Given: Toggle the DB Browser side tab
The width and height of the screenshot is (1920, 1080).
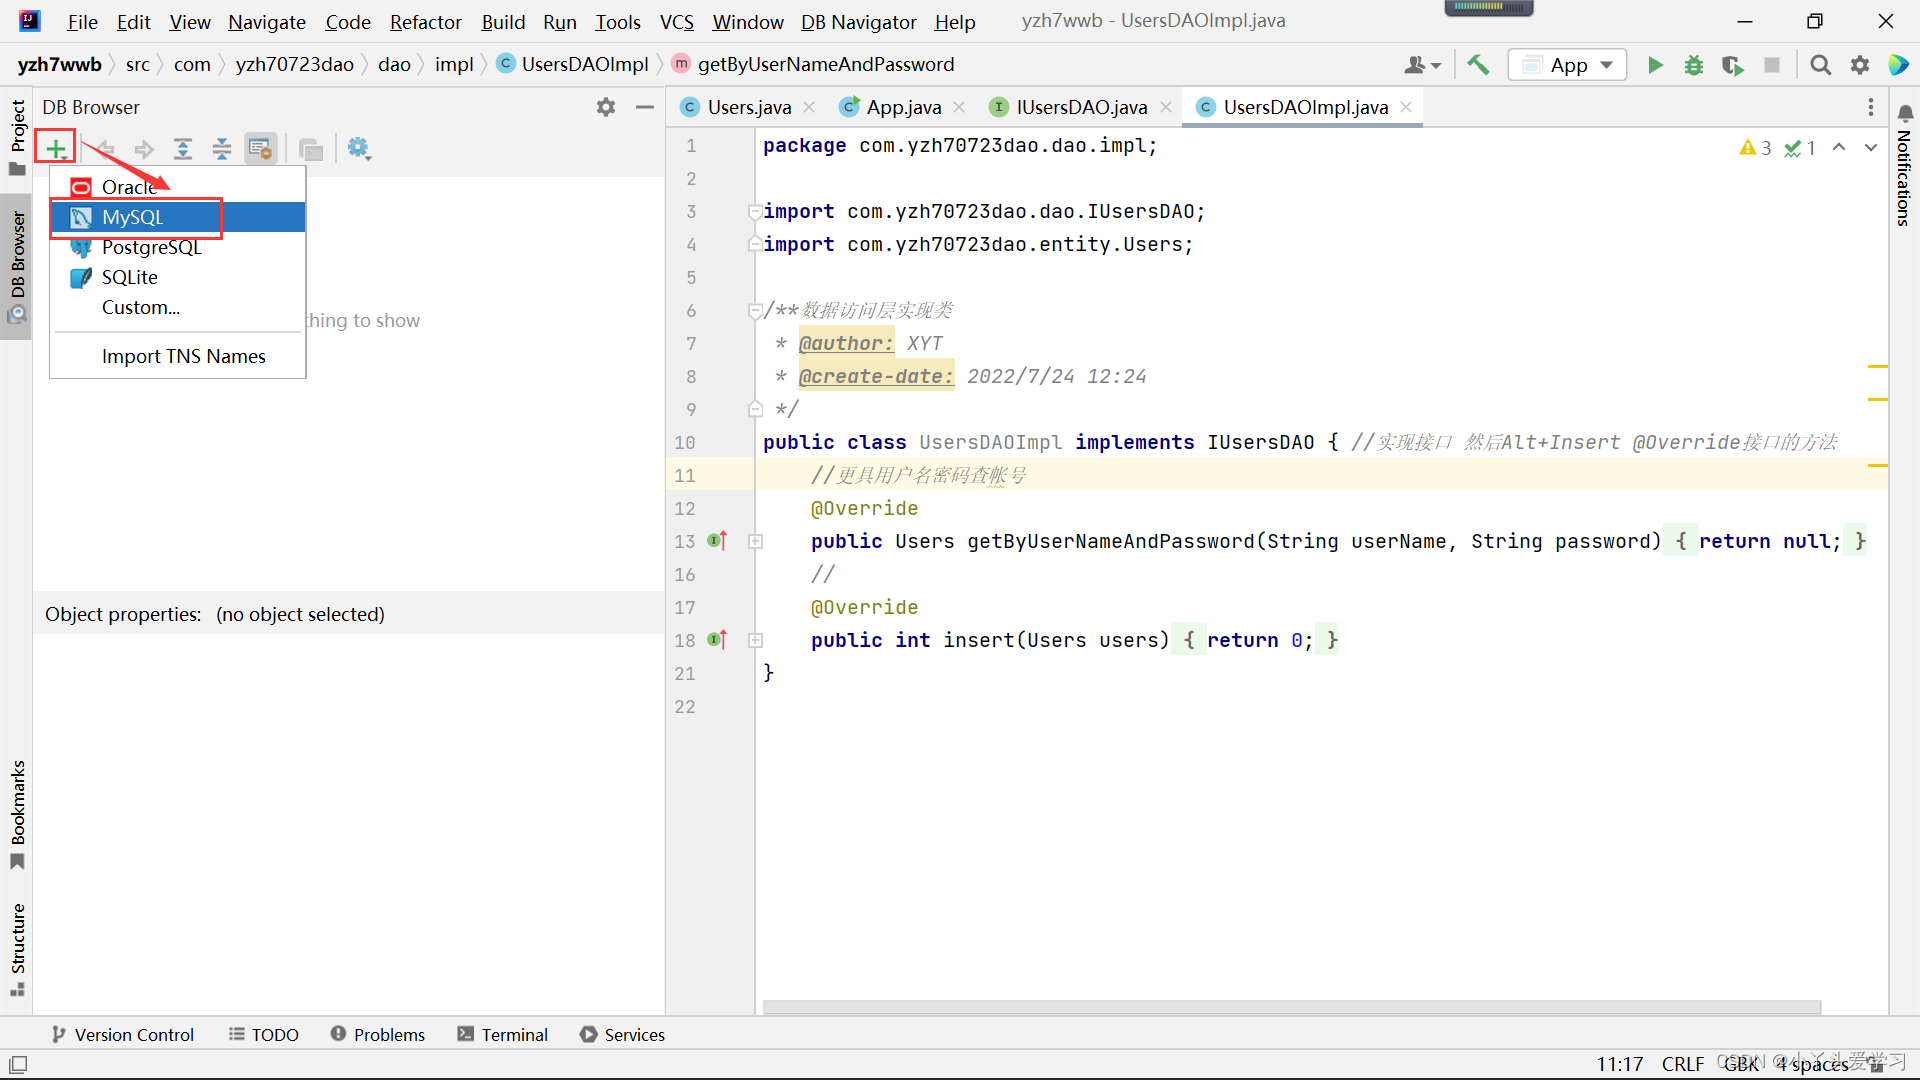Looking at the screenshot, I should [x=17, y=266].
